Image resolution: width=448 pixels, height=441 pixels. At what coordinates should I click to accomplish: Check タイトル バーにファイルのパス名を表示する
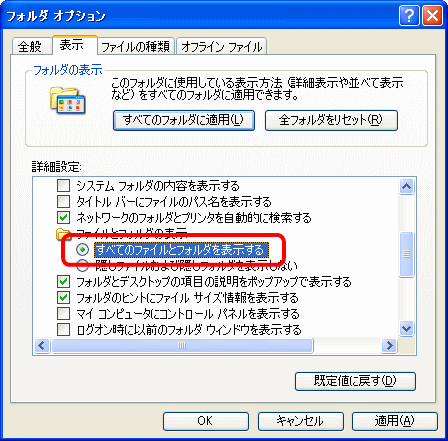click(63, 201)
